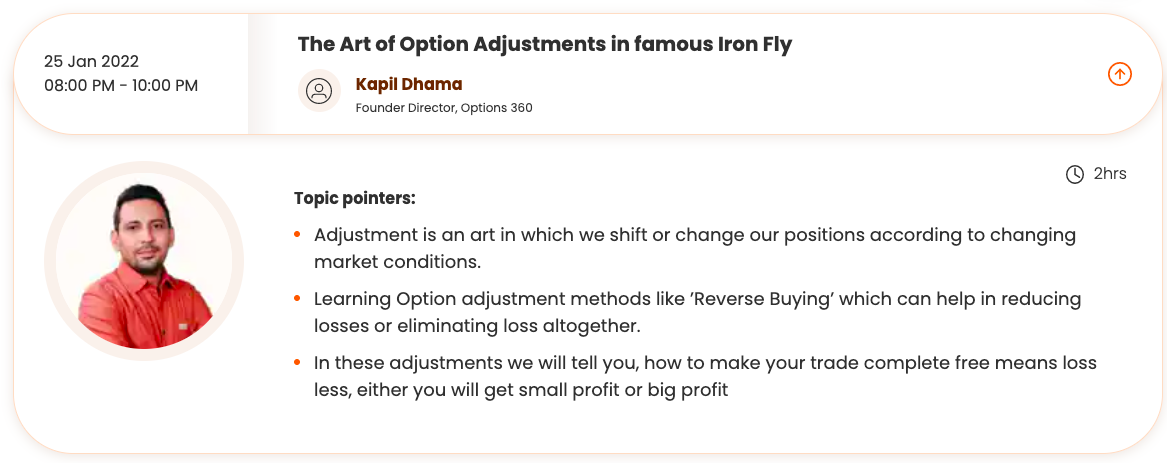Open Kapil Dhama's circular profile photo

pyautogui.click(x=144, y=261)
